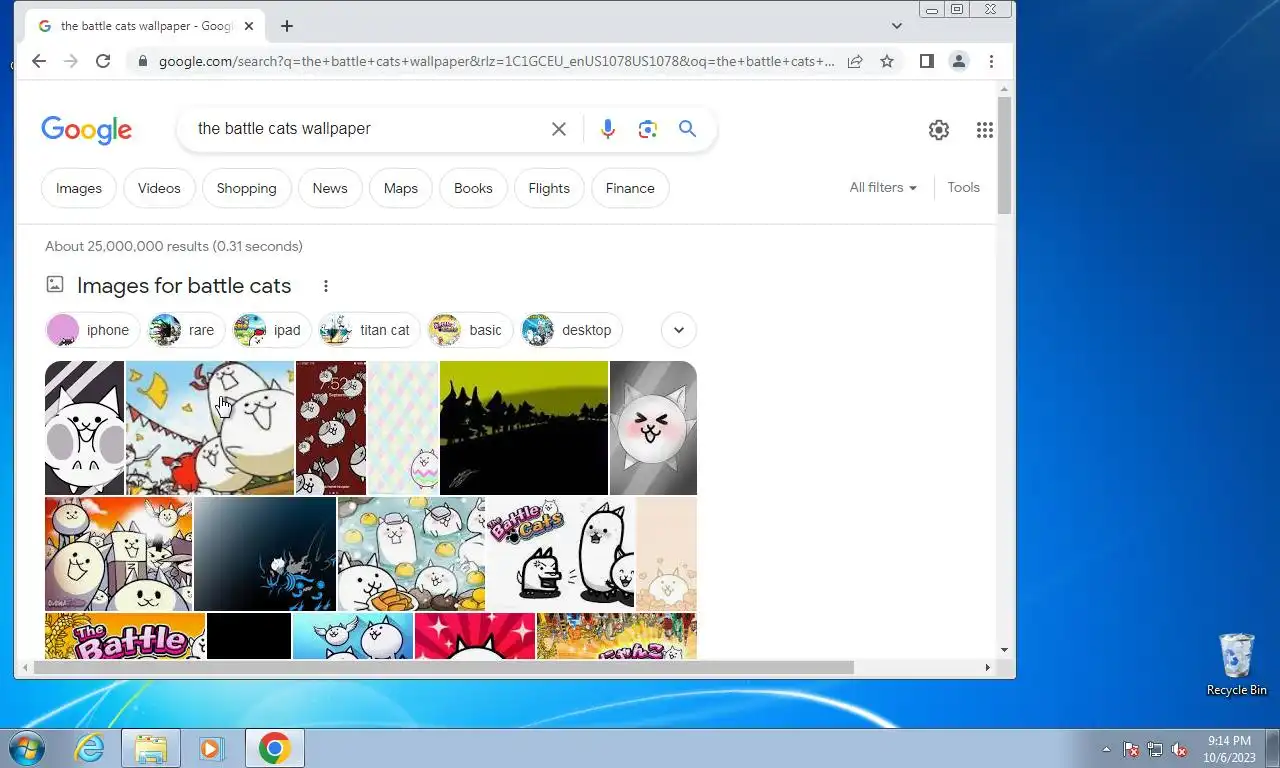The image size is (1280, 768).
Task: Bookmark this tab with the star icon
Action: (887, 61)
